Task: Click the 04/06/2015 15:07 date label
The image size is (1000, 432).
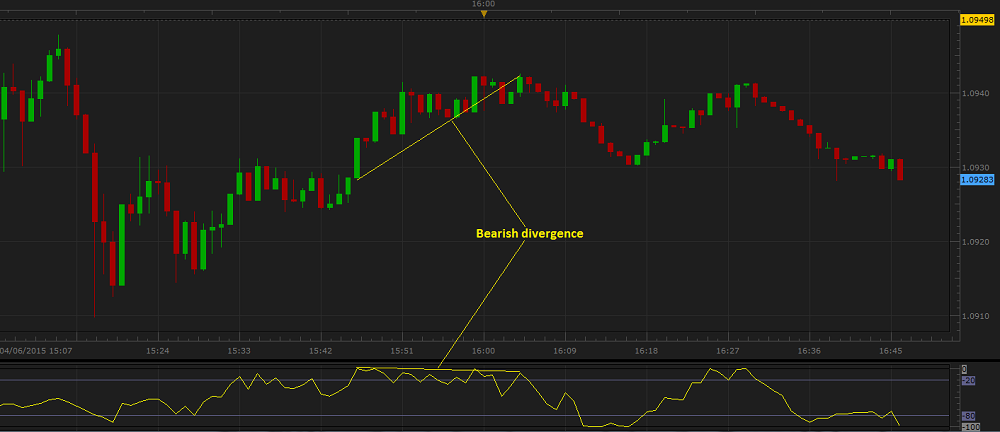Action: 36,351
